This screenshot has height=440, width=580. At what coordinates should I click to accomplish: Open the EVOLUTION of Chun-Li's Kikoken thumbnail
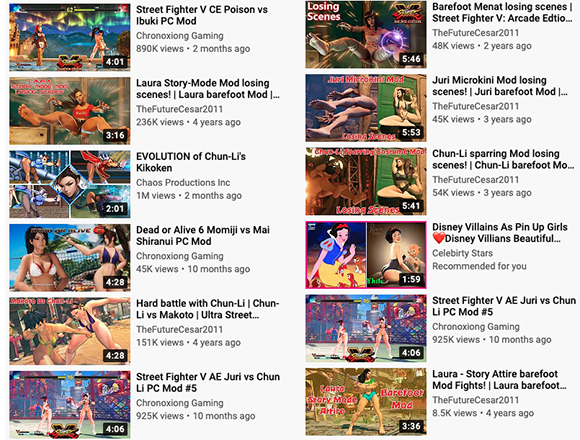(70, 184)
